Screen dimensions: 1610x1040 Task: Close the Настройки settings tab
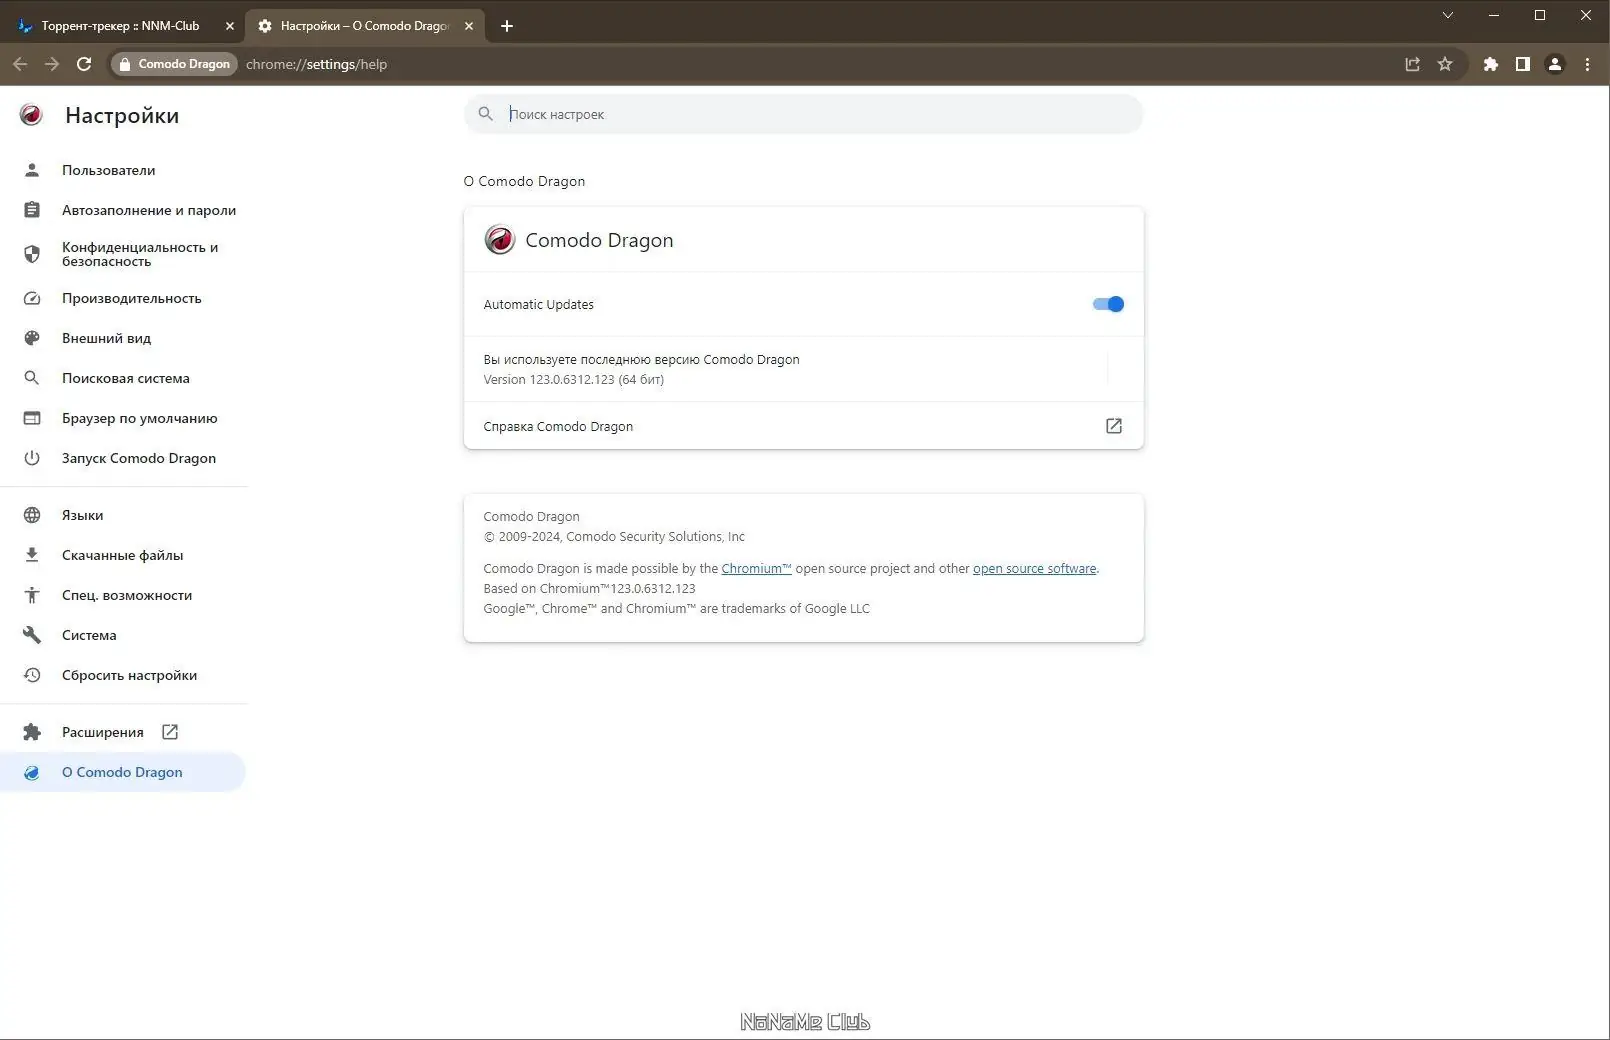(469, 26)
